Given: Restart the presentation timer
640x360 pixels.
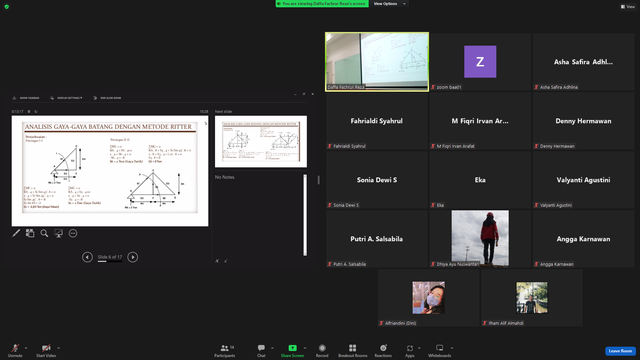Looking at the screenshot, I should click(x=36, y=111).
